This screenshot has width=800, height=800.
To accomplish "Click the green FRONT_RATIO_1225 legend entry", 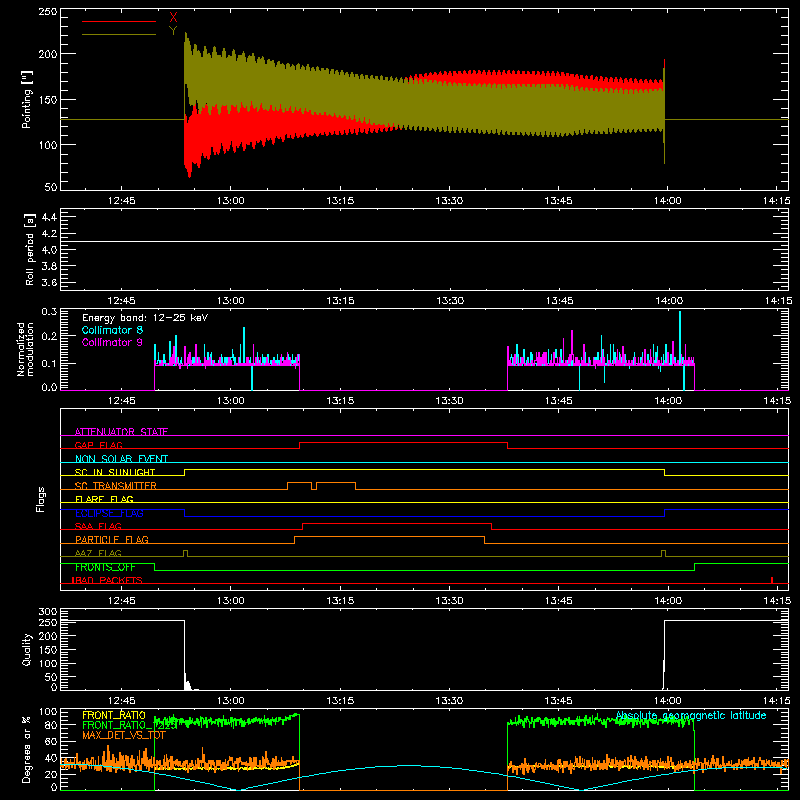I will coord(130,725).
